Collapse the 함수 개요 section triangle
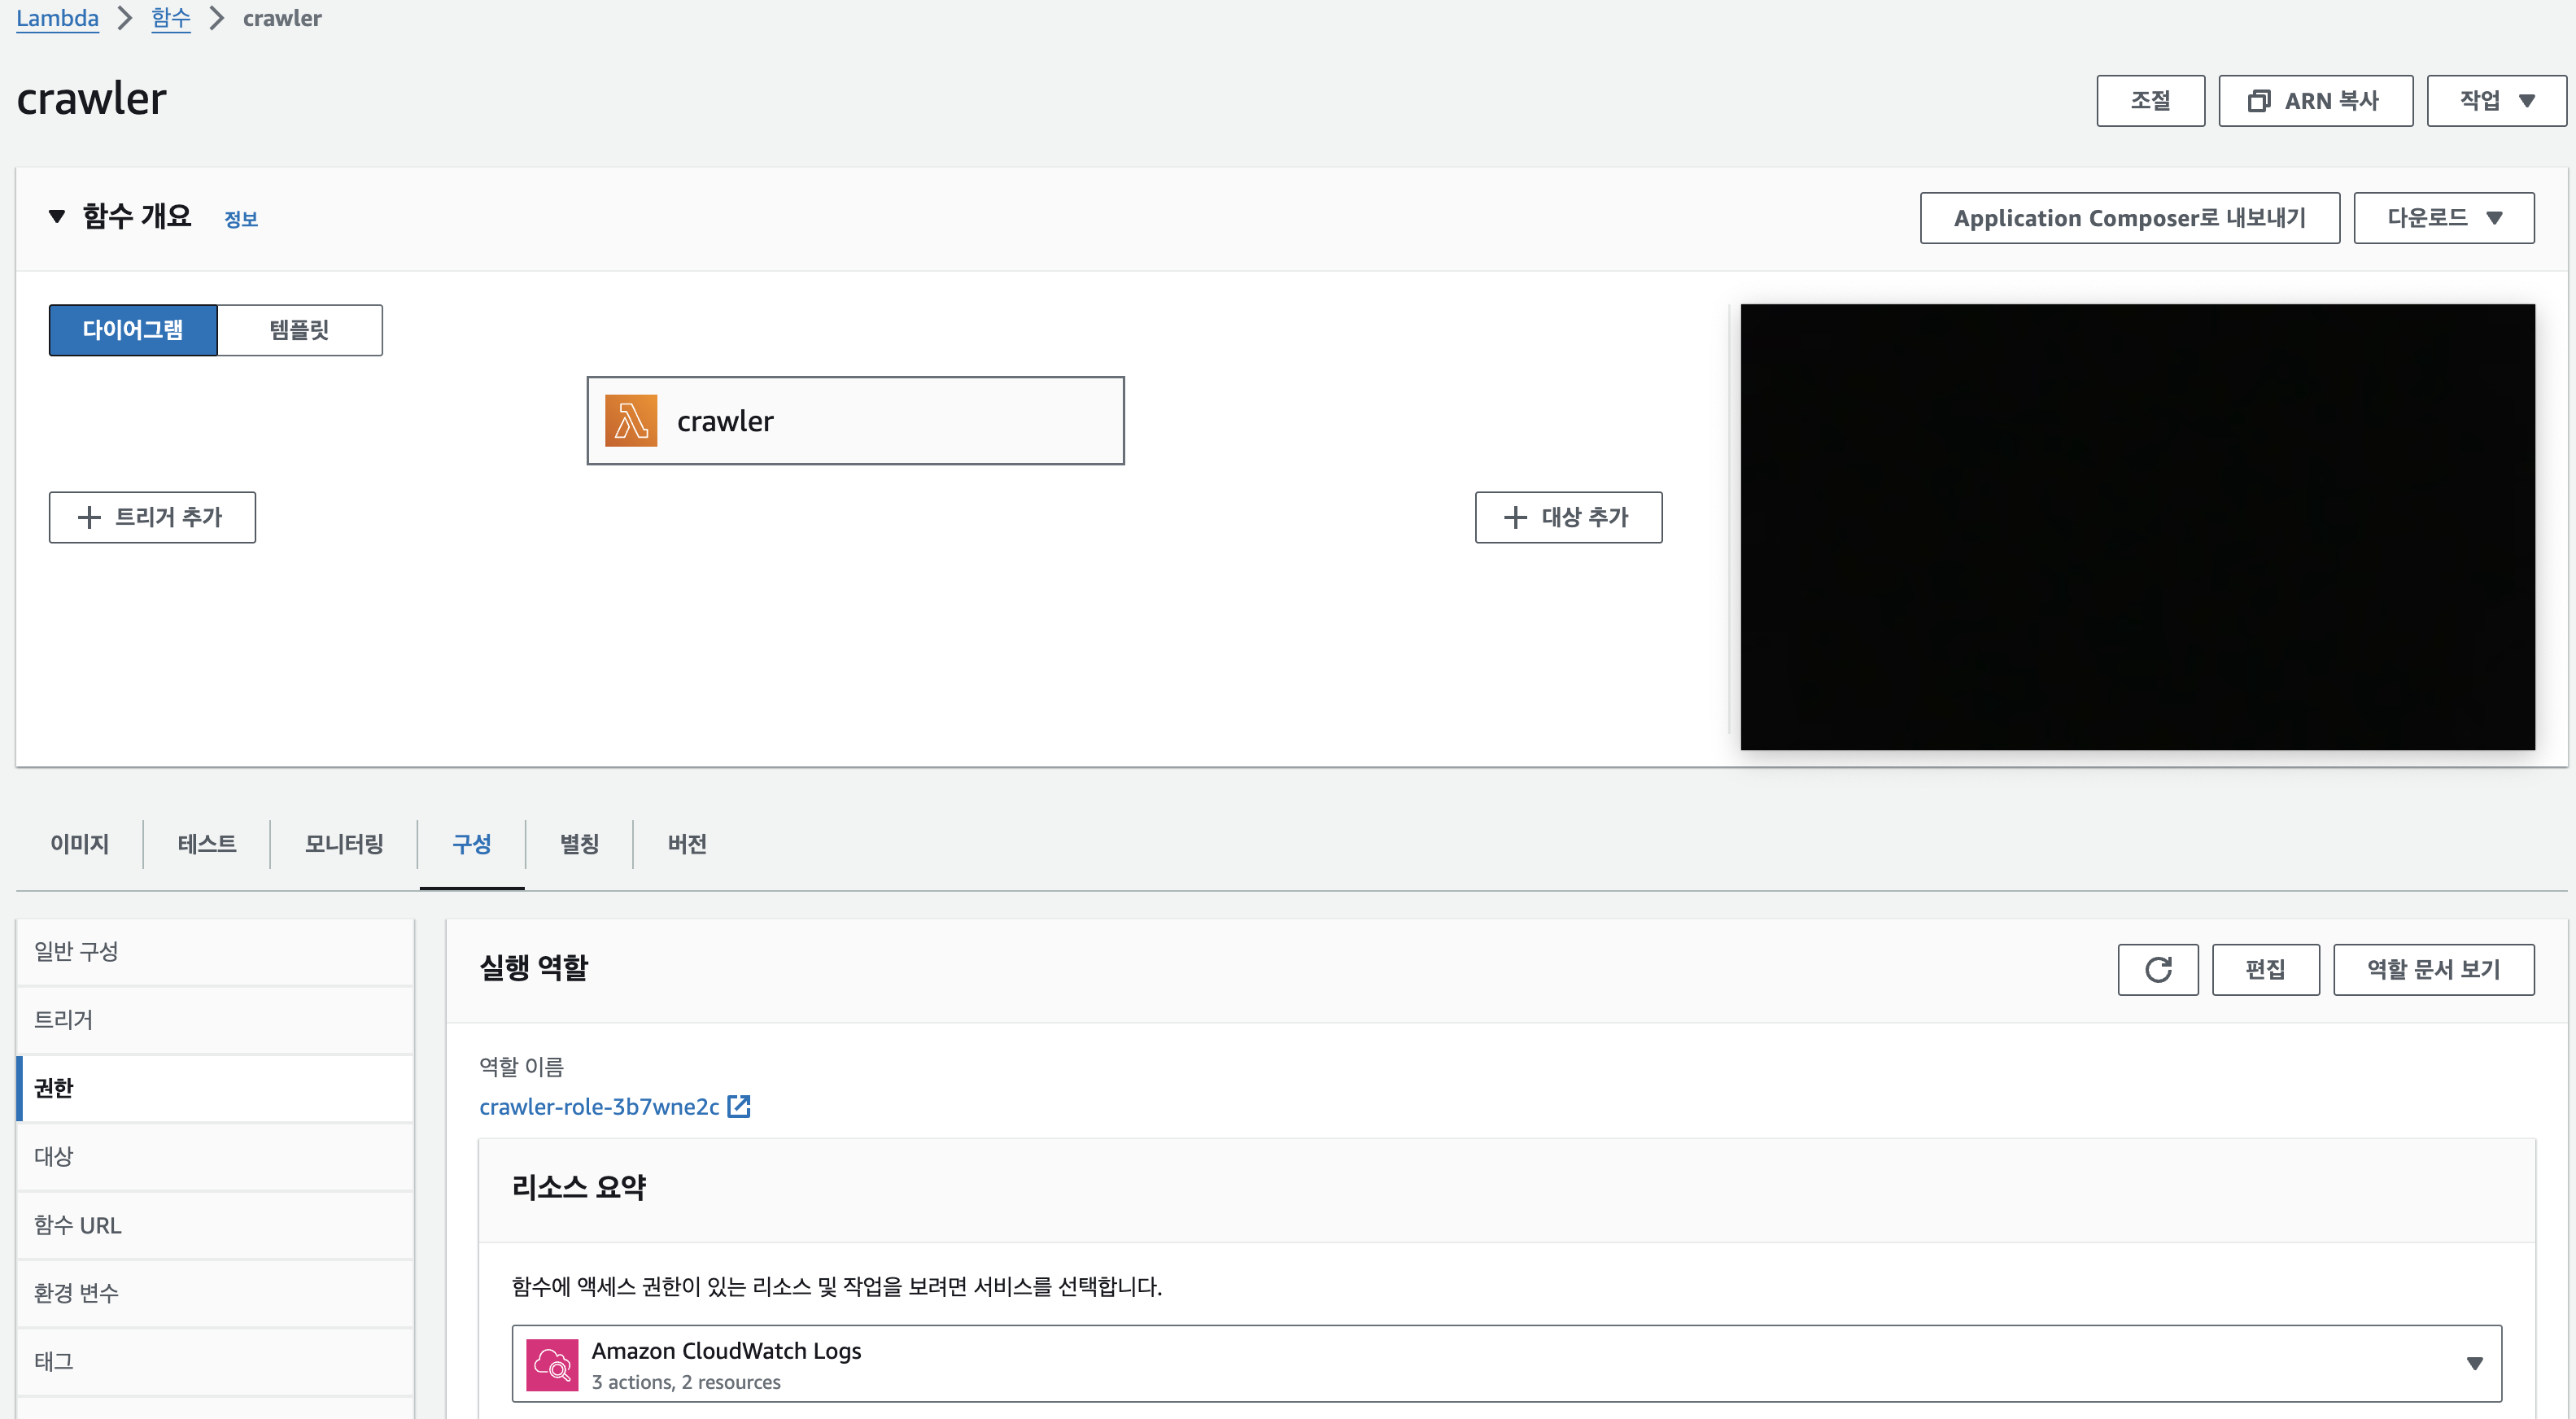 click(57, 216)
